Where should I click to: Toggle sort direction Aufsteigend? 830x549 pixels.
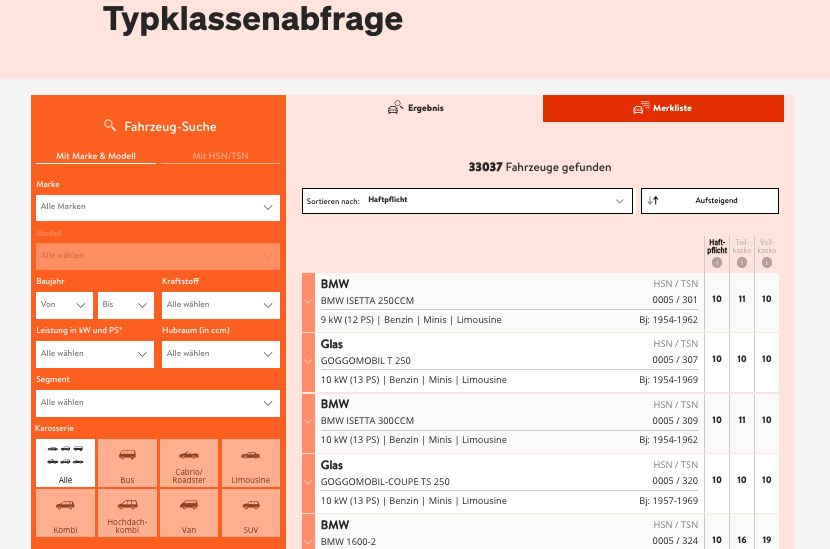tap(710, 201)
